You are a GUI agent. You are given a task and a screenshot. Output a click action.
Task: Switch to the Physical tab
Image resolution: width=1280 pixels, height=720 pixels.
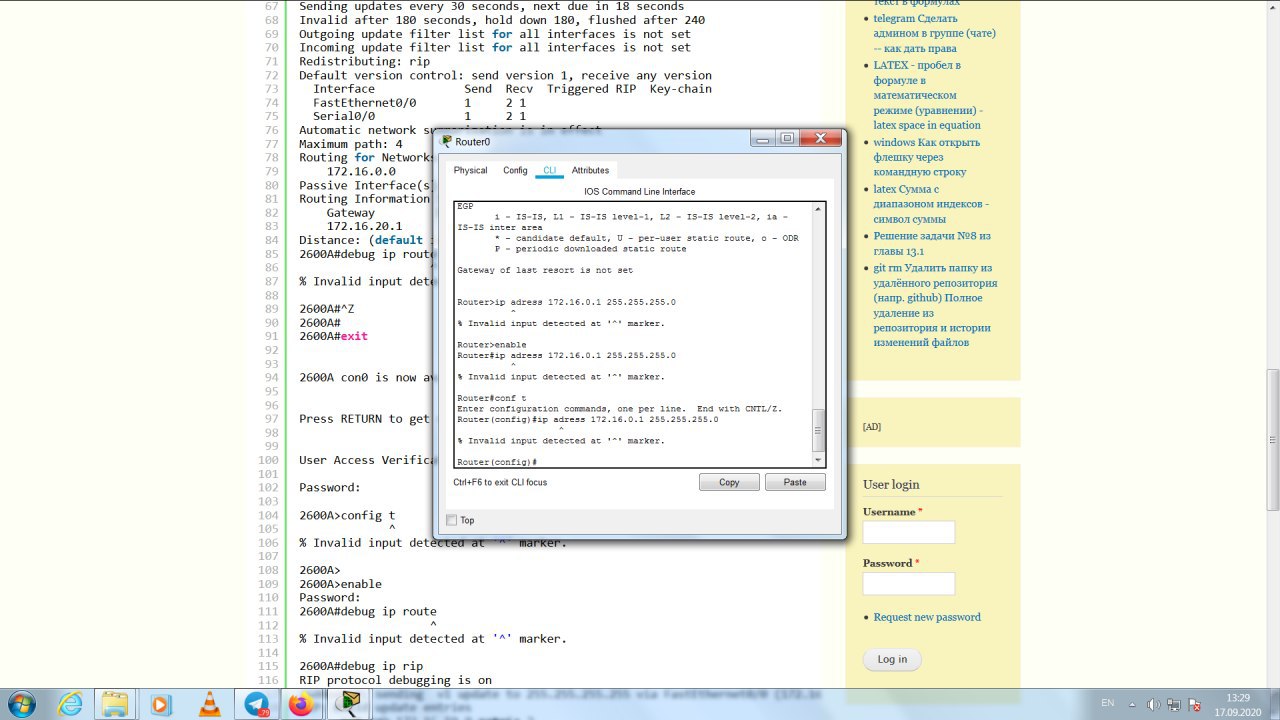470,170
